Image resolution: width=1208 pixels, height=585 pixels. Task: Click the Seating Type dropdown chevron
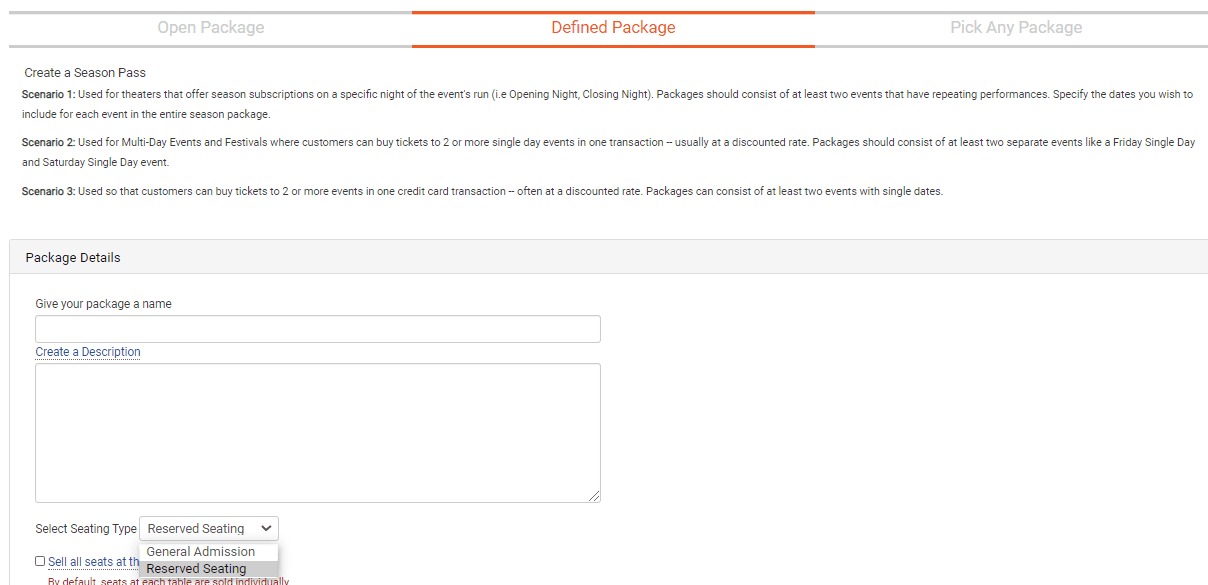point(266,528)
